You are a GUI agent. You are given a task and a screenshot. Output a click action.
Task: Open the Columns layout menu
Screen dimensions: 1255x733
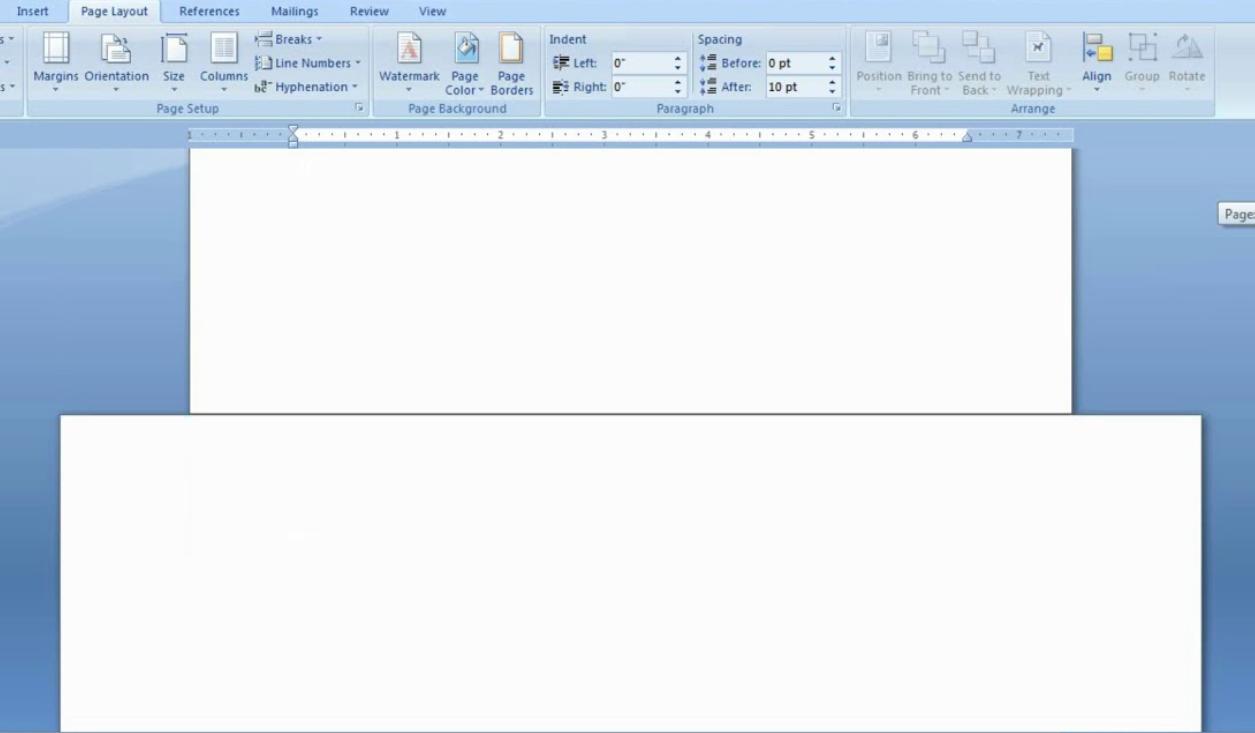[x=224, y=62]
